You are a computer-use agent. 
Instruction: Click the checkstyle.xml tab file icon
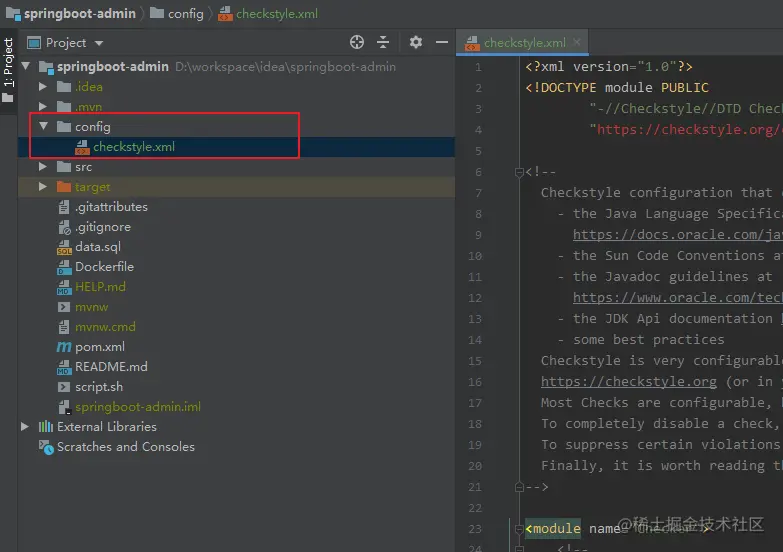pyautogui.click(x=472, y=43)
